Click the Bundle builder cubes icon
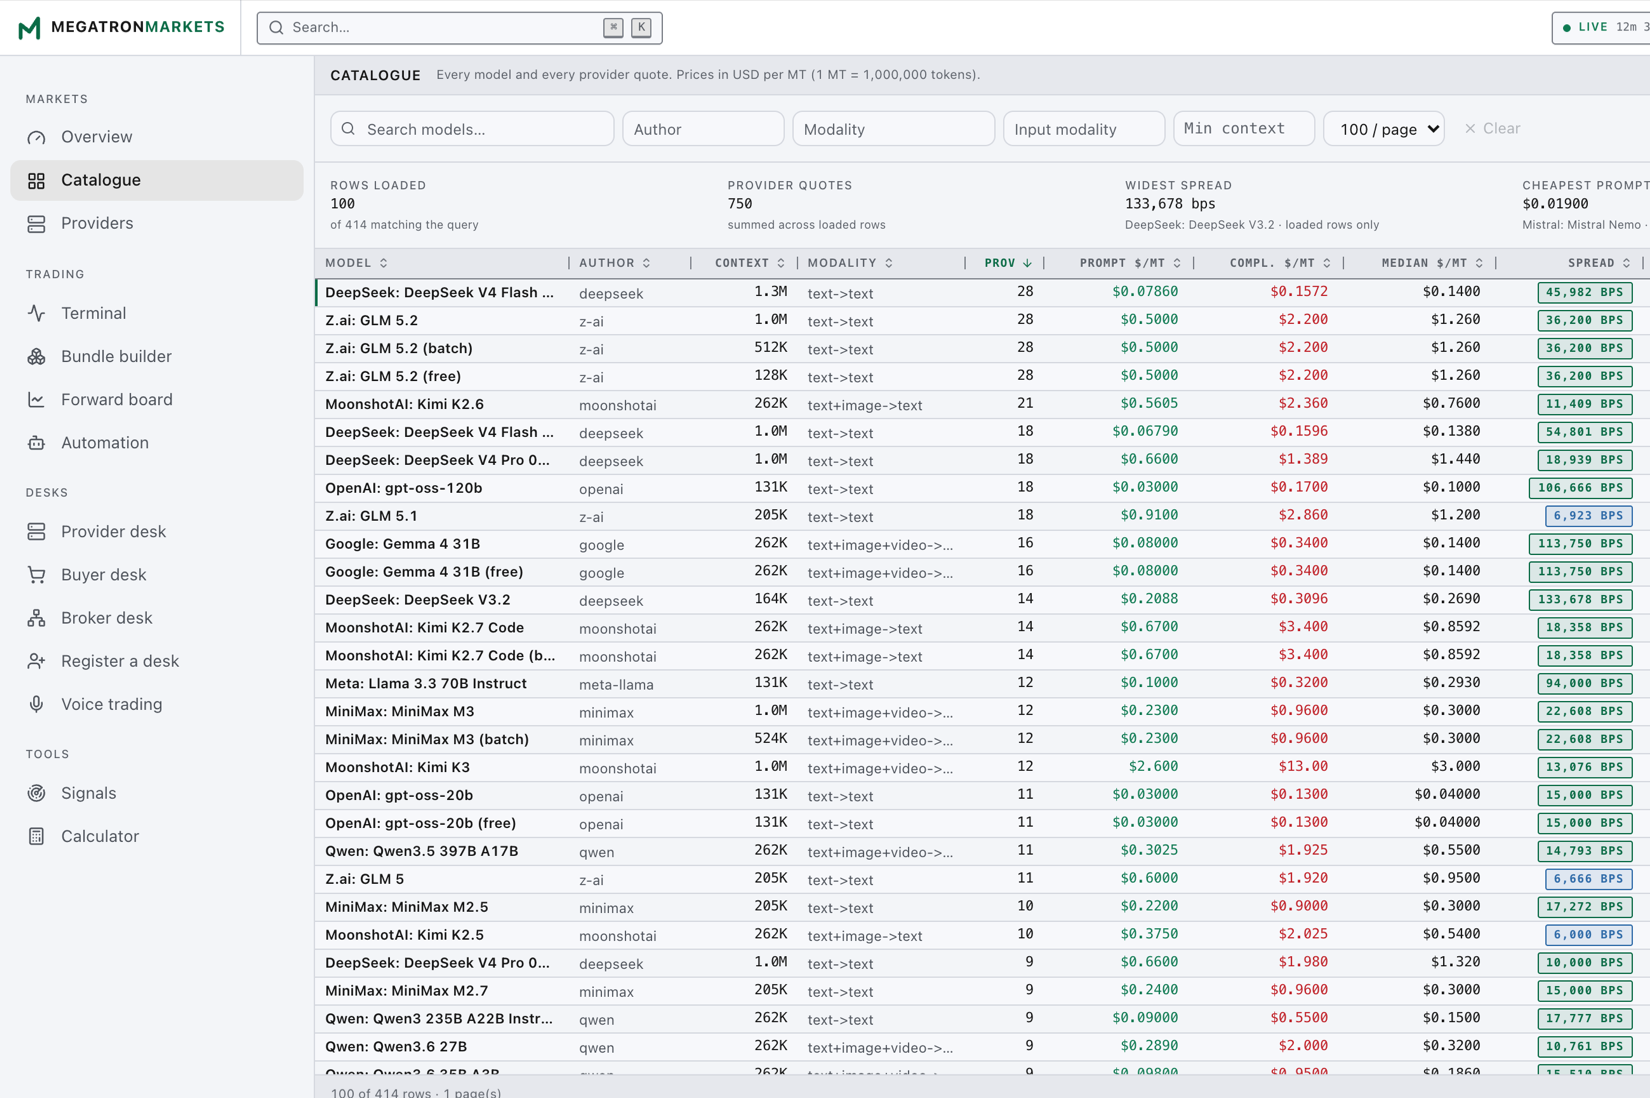This screenshot has height=1098, width=1650. [36, 356]
